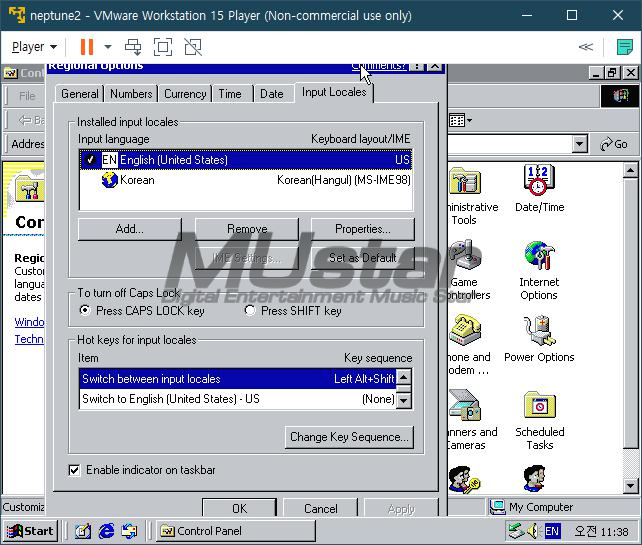The height and width of the screenshot is (545, 642).
Task: Launch Internet Explorer from quick launch
Action: tap(106, 531)
